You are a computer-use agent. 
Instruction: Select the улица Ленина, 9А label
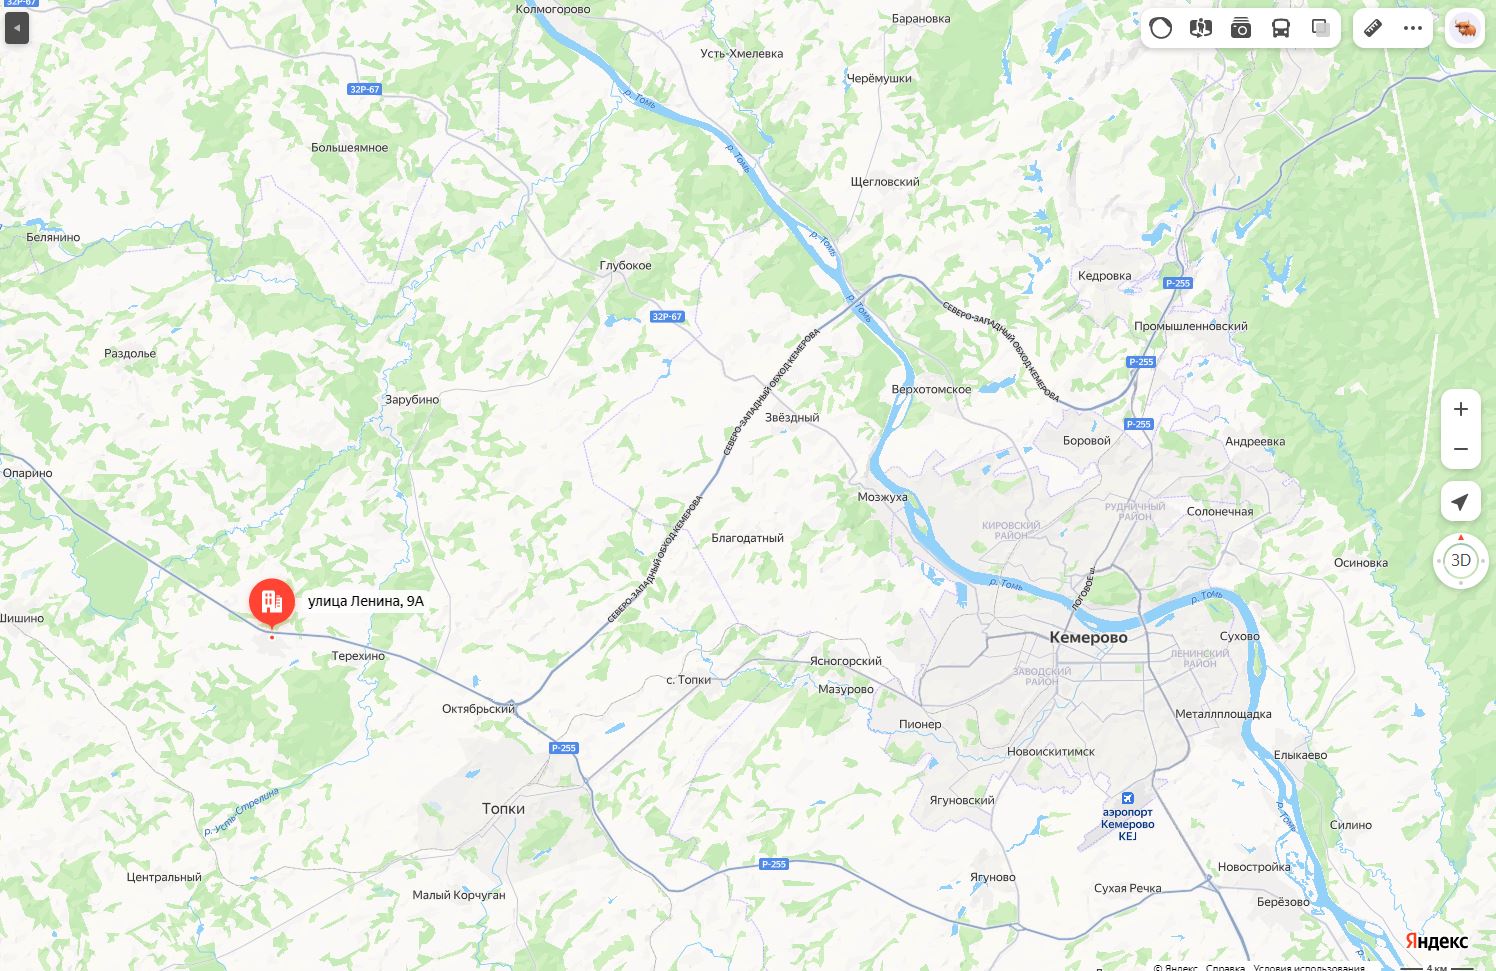coord(366,601)
